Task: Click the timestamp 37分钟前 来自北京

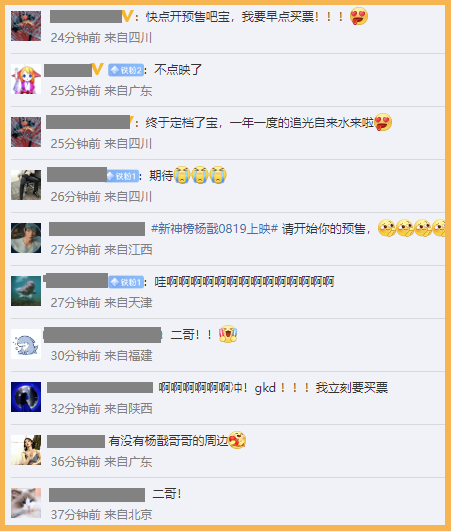Action: point(101,515)
